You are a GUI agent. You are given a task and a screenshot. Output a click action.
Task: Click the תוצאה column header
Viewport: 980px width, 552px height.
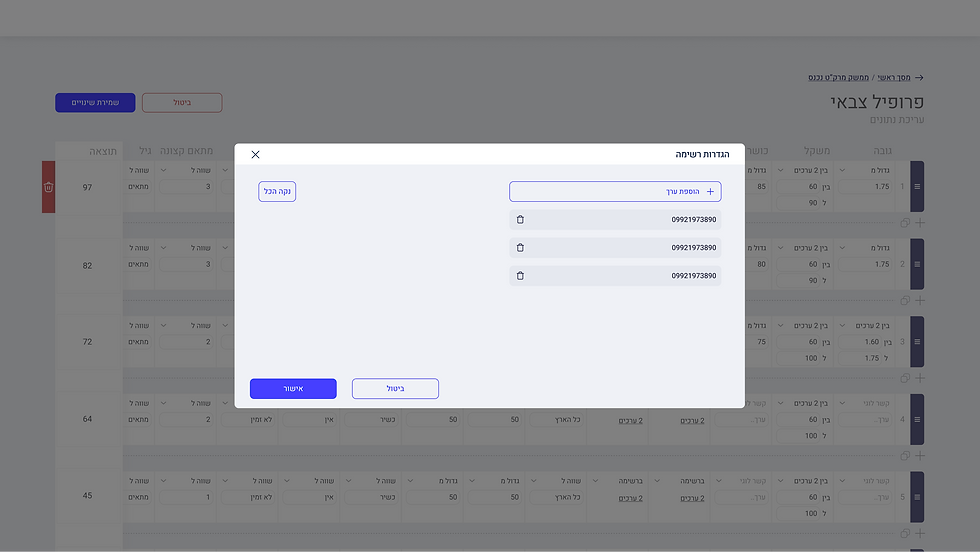point(102,151)
